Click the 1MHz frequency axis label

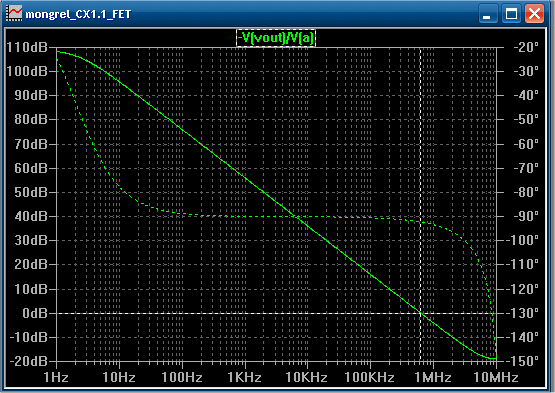pyautogui.click(x=433, y=377)
